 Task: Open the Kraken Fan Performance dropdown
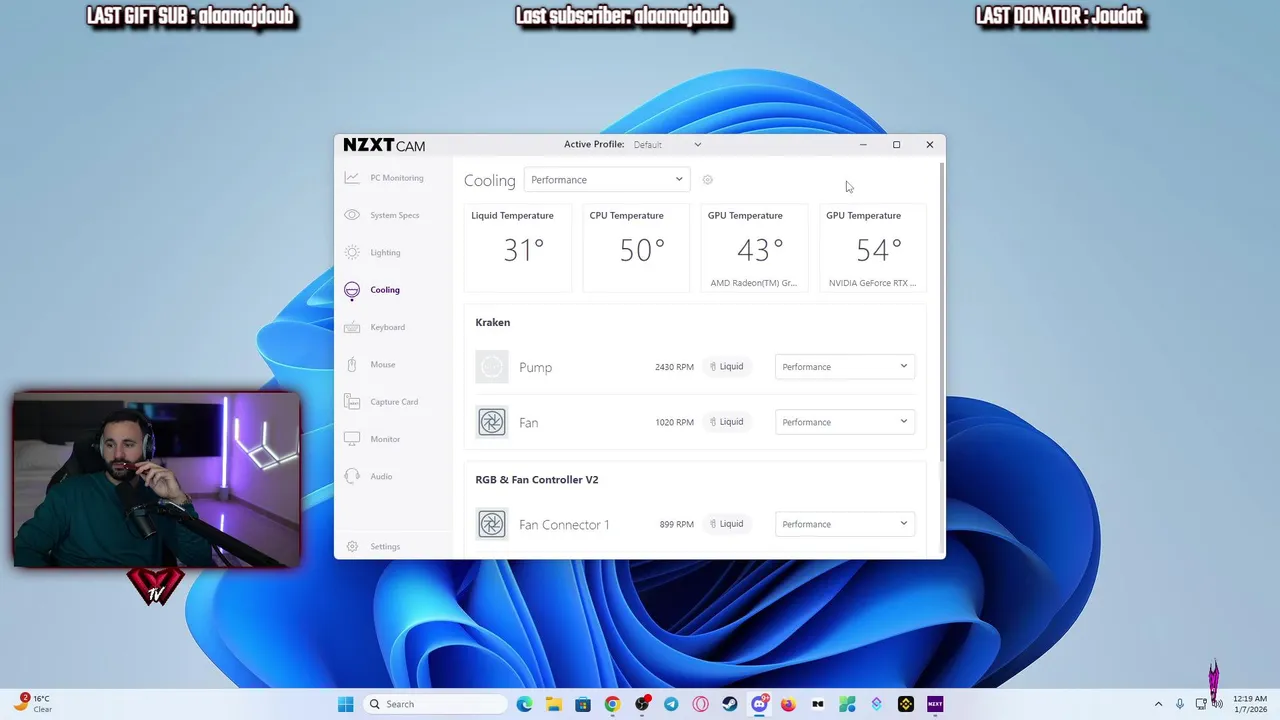click(x=845, y=422)
